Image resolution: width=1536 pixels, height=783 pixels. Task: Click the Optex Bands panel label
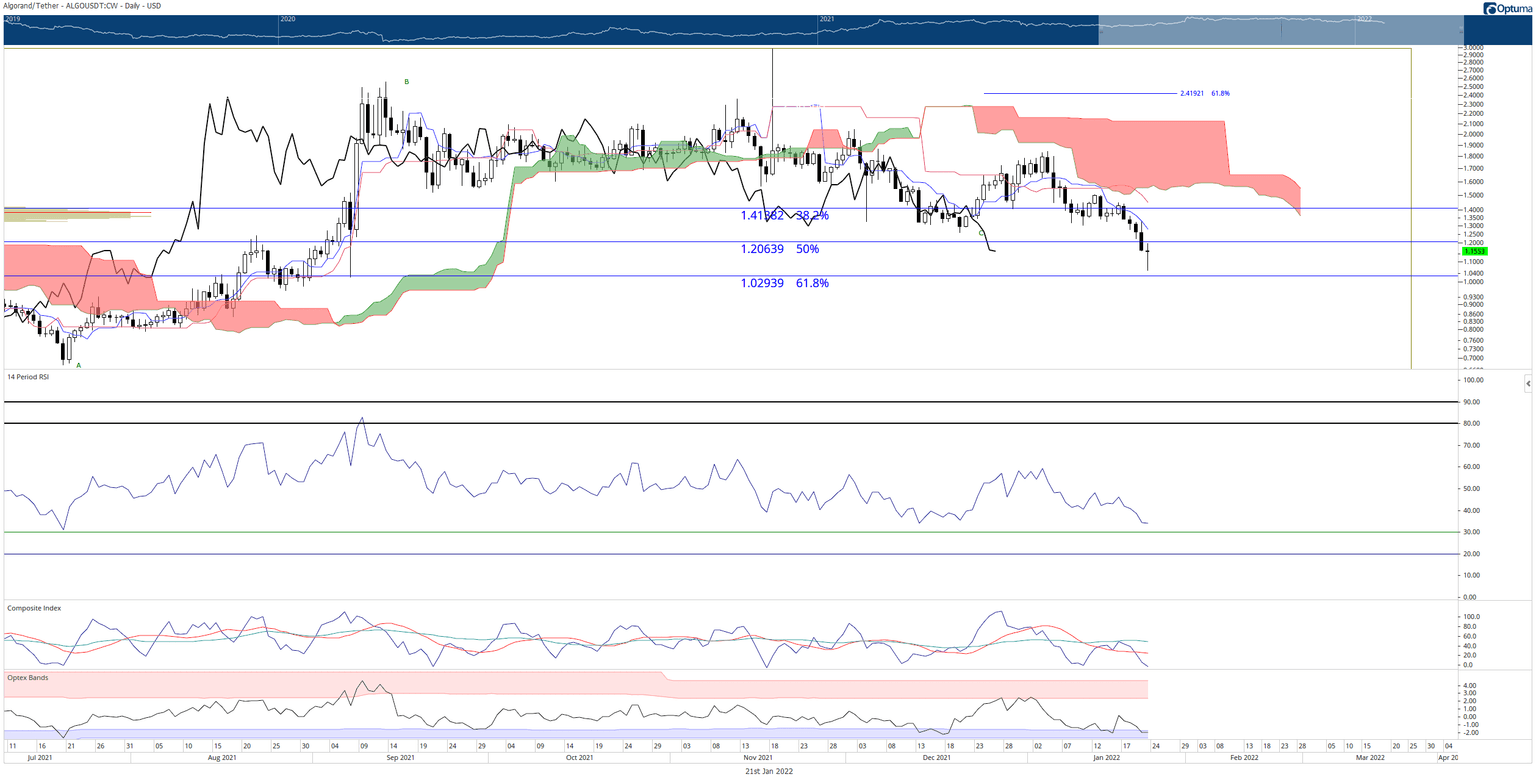point(27,677)
